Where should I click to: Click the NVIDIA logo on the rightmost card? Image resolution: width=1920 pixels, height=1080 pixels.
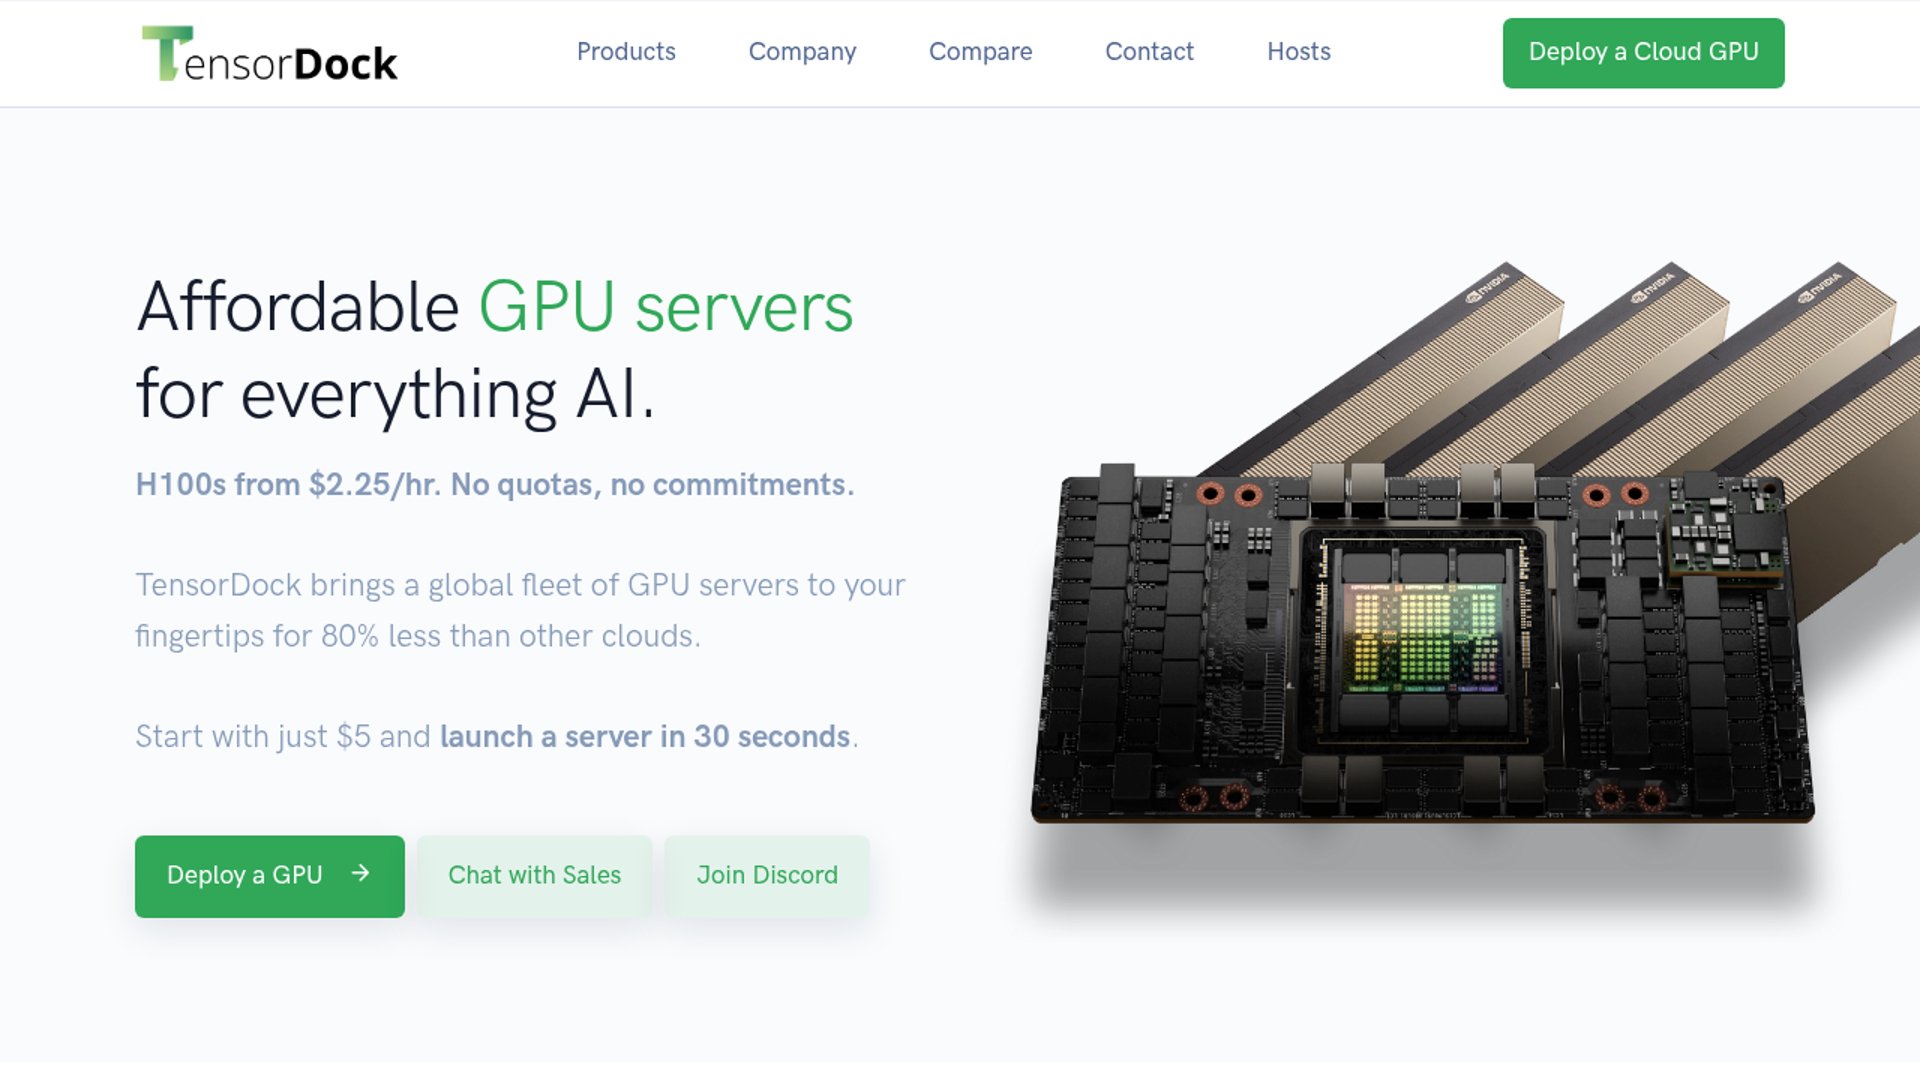pos(1819,285)
